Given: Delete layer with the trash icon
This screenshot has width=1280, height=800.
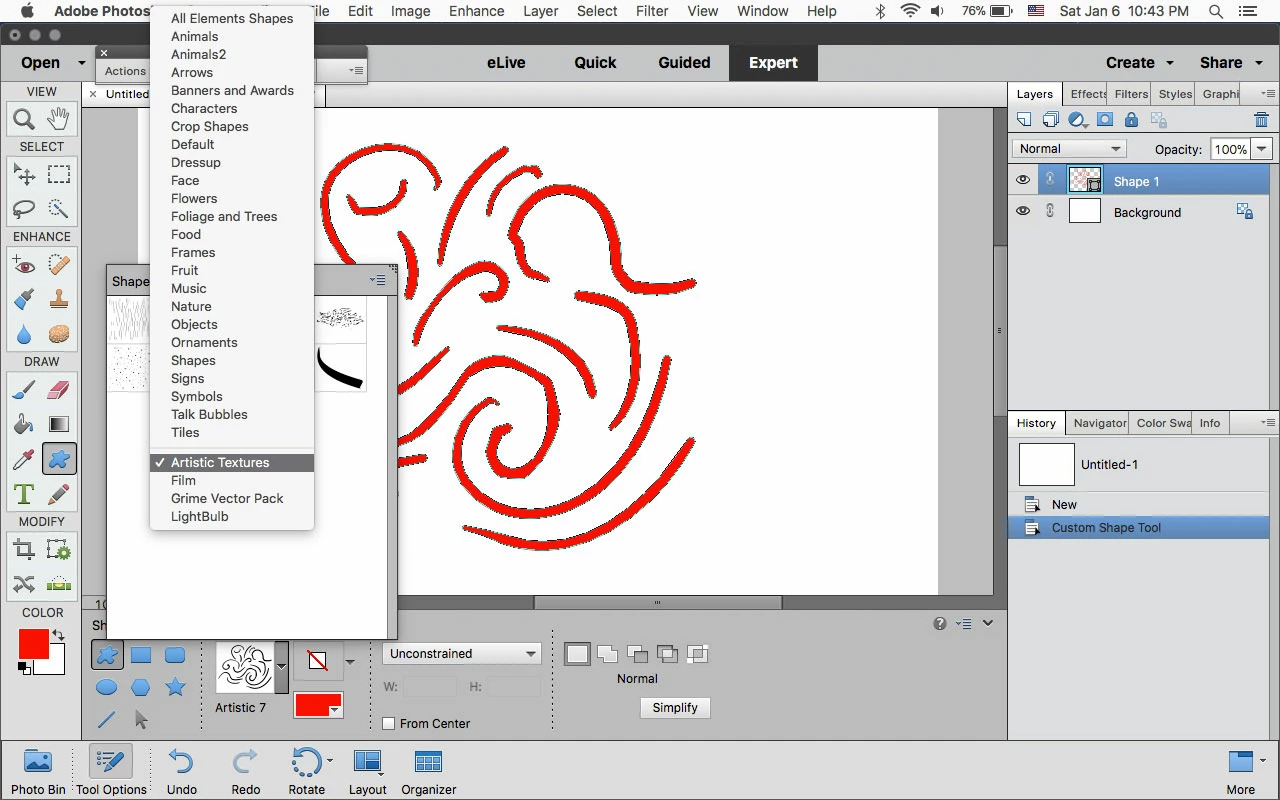Looking at the screenshot, I should coord(1261,120).
